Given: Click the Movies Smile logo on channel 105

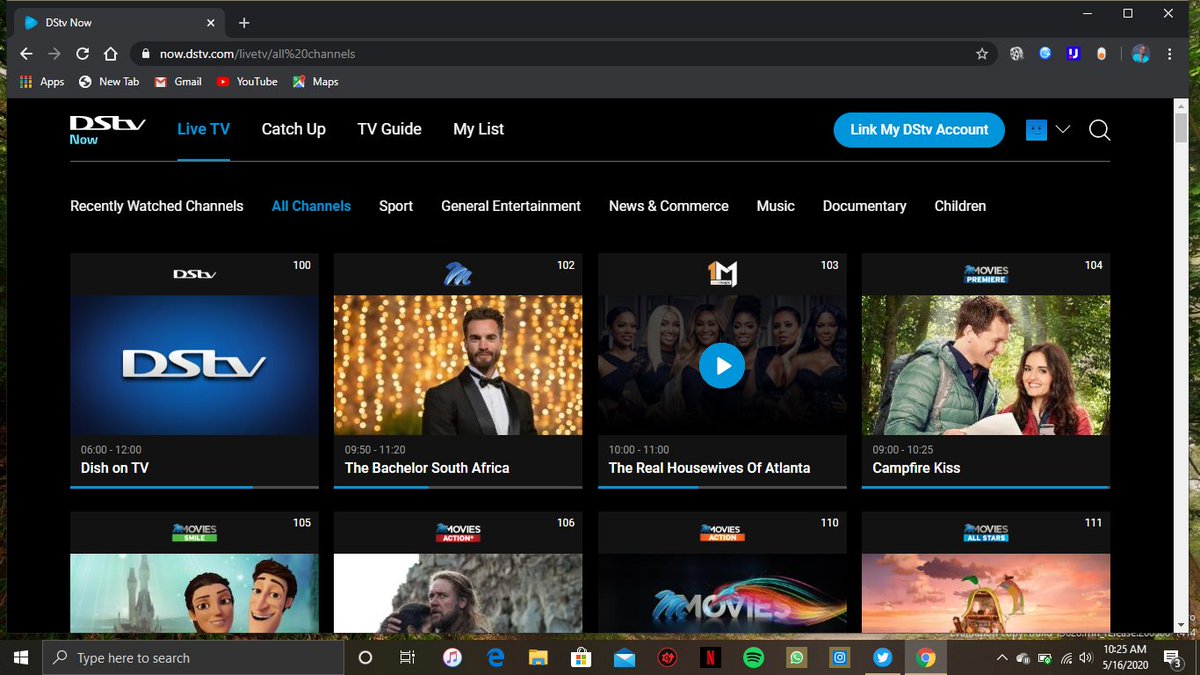Looking at the screenshot, I should [x=194, y=532].
